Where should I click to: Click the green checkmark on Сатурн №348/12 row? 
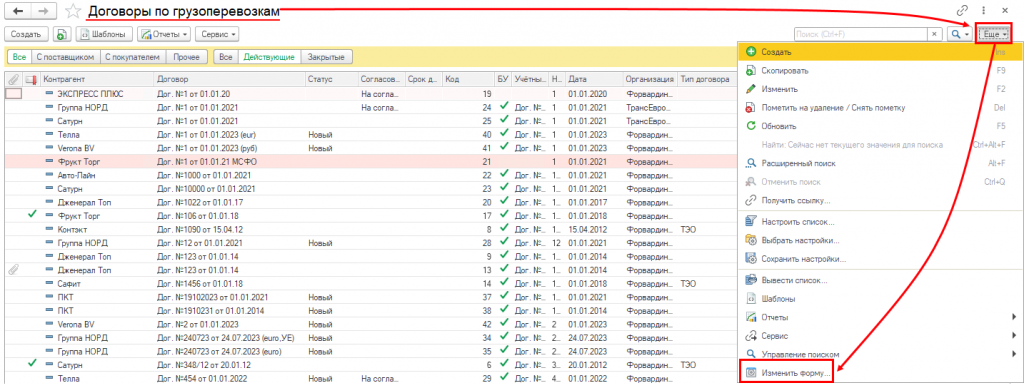32,363
